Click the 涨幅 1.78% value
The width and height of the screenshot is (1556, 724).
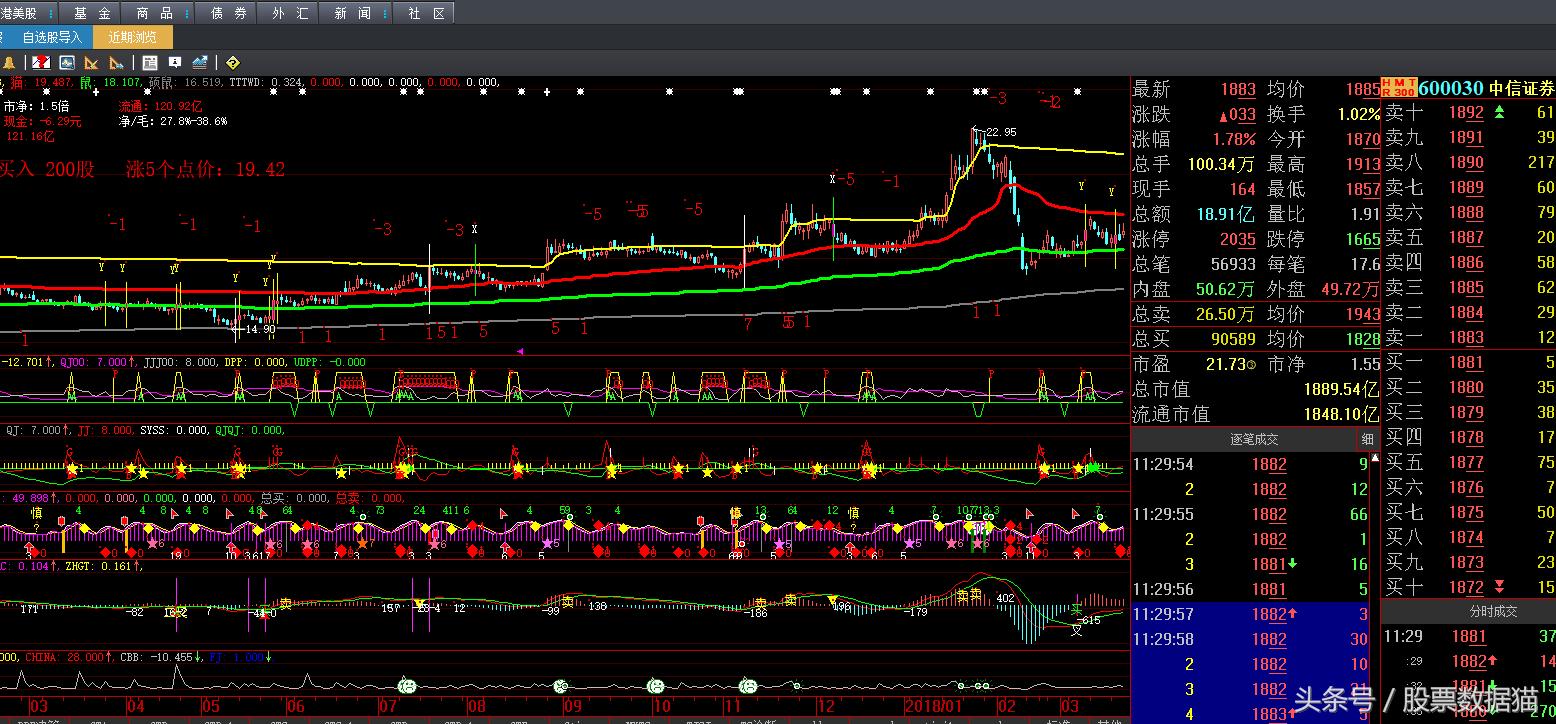point(1234,140)
